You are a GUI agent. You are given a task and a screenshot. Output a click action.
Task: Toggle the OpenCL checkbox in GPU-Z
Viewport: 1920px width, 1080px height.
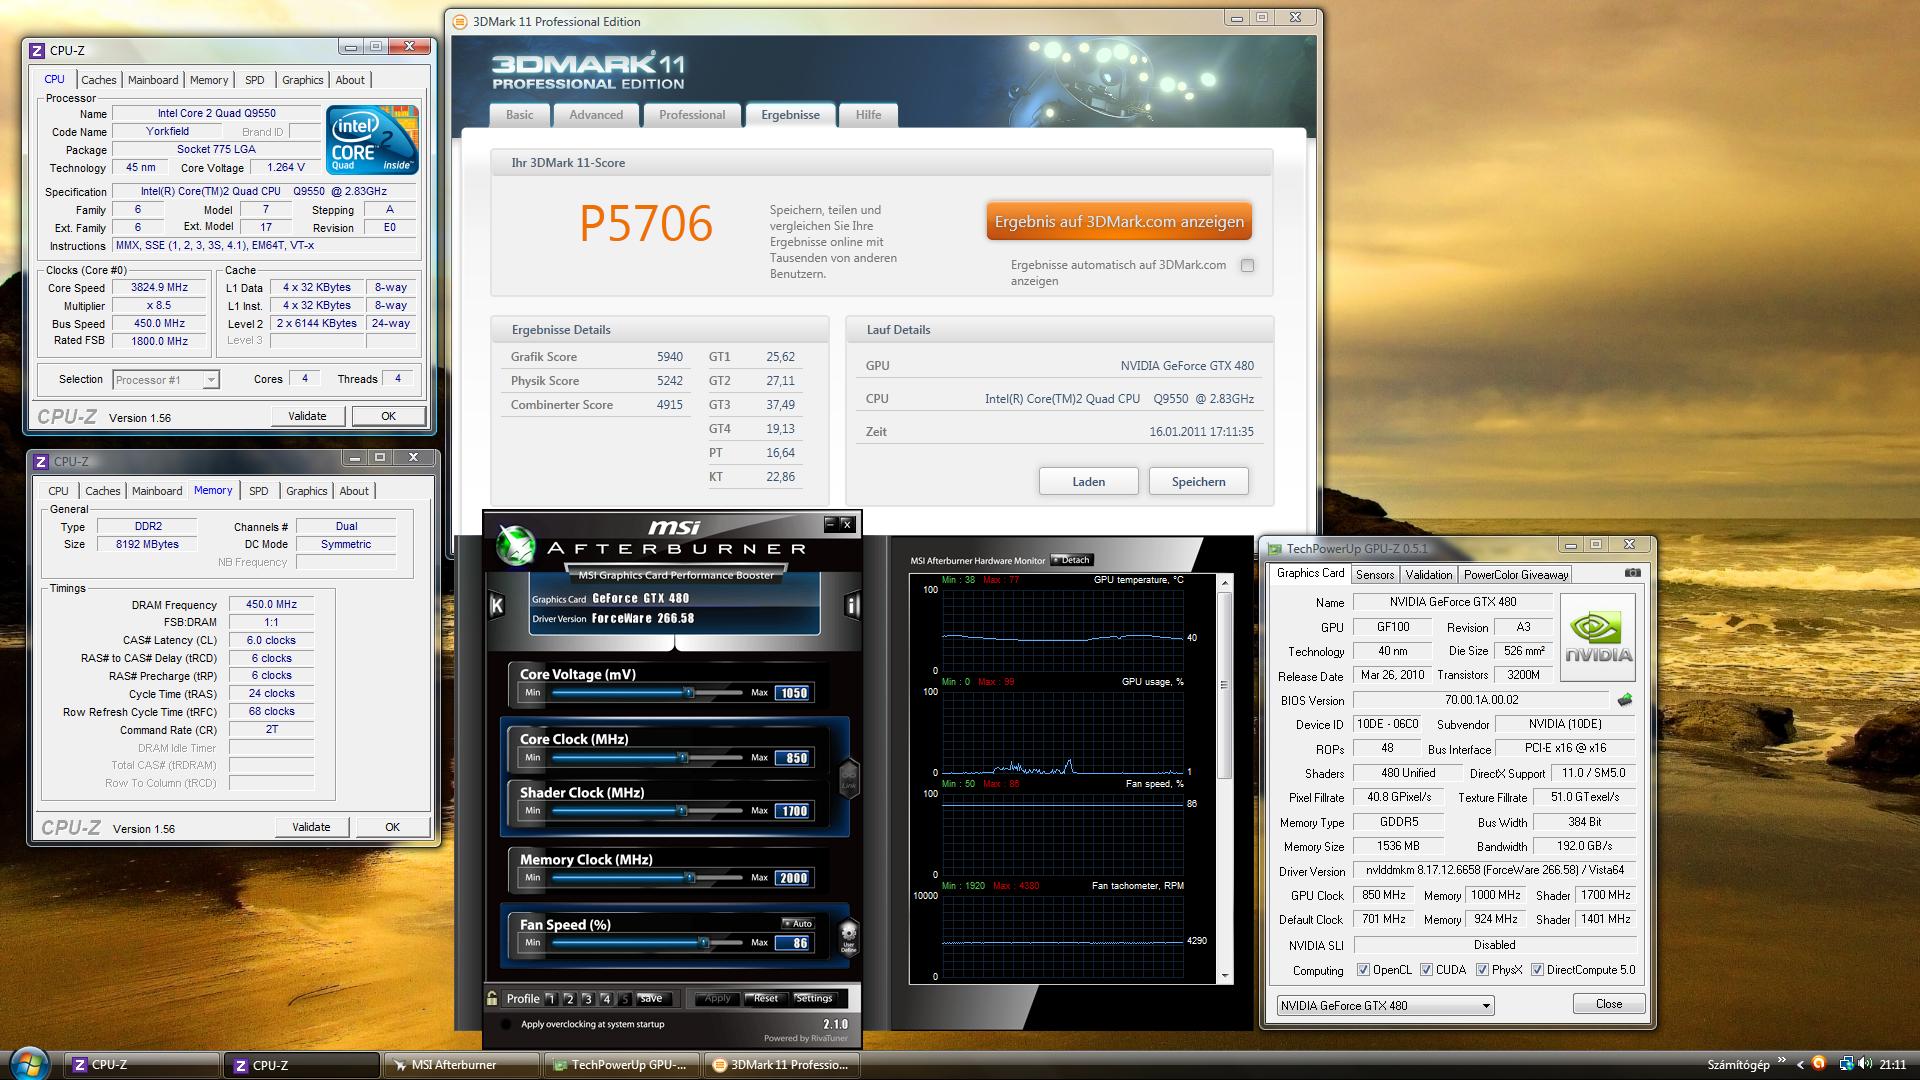pyautogui.click(x=1363, y=970)
